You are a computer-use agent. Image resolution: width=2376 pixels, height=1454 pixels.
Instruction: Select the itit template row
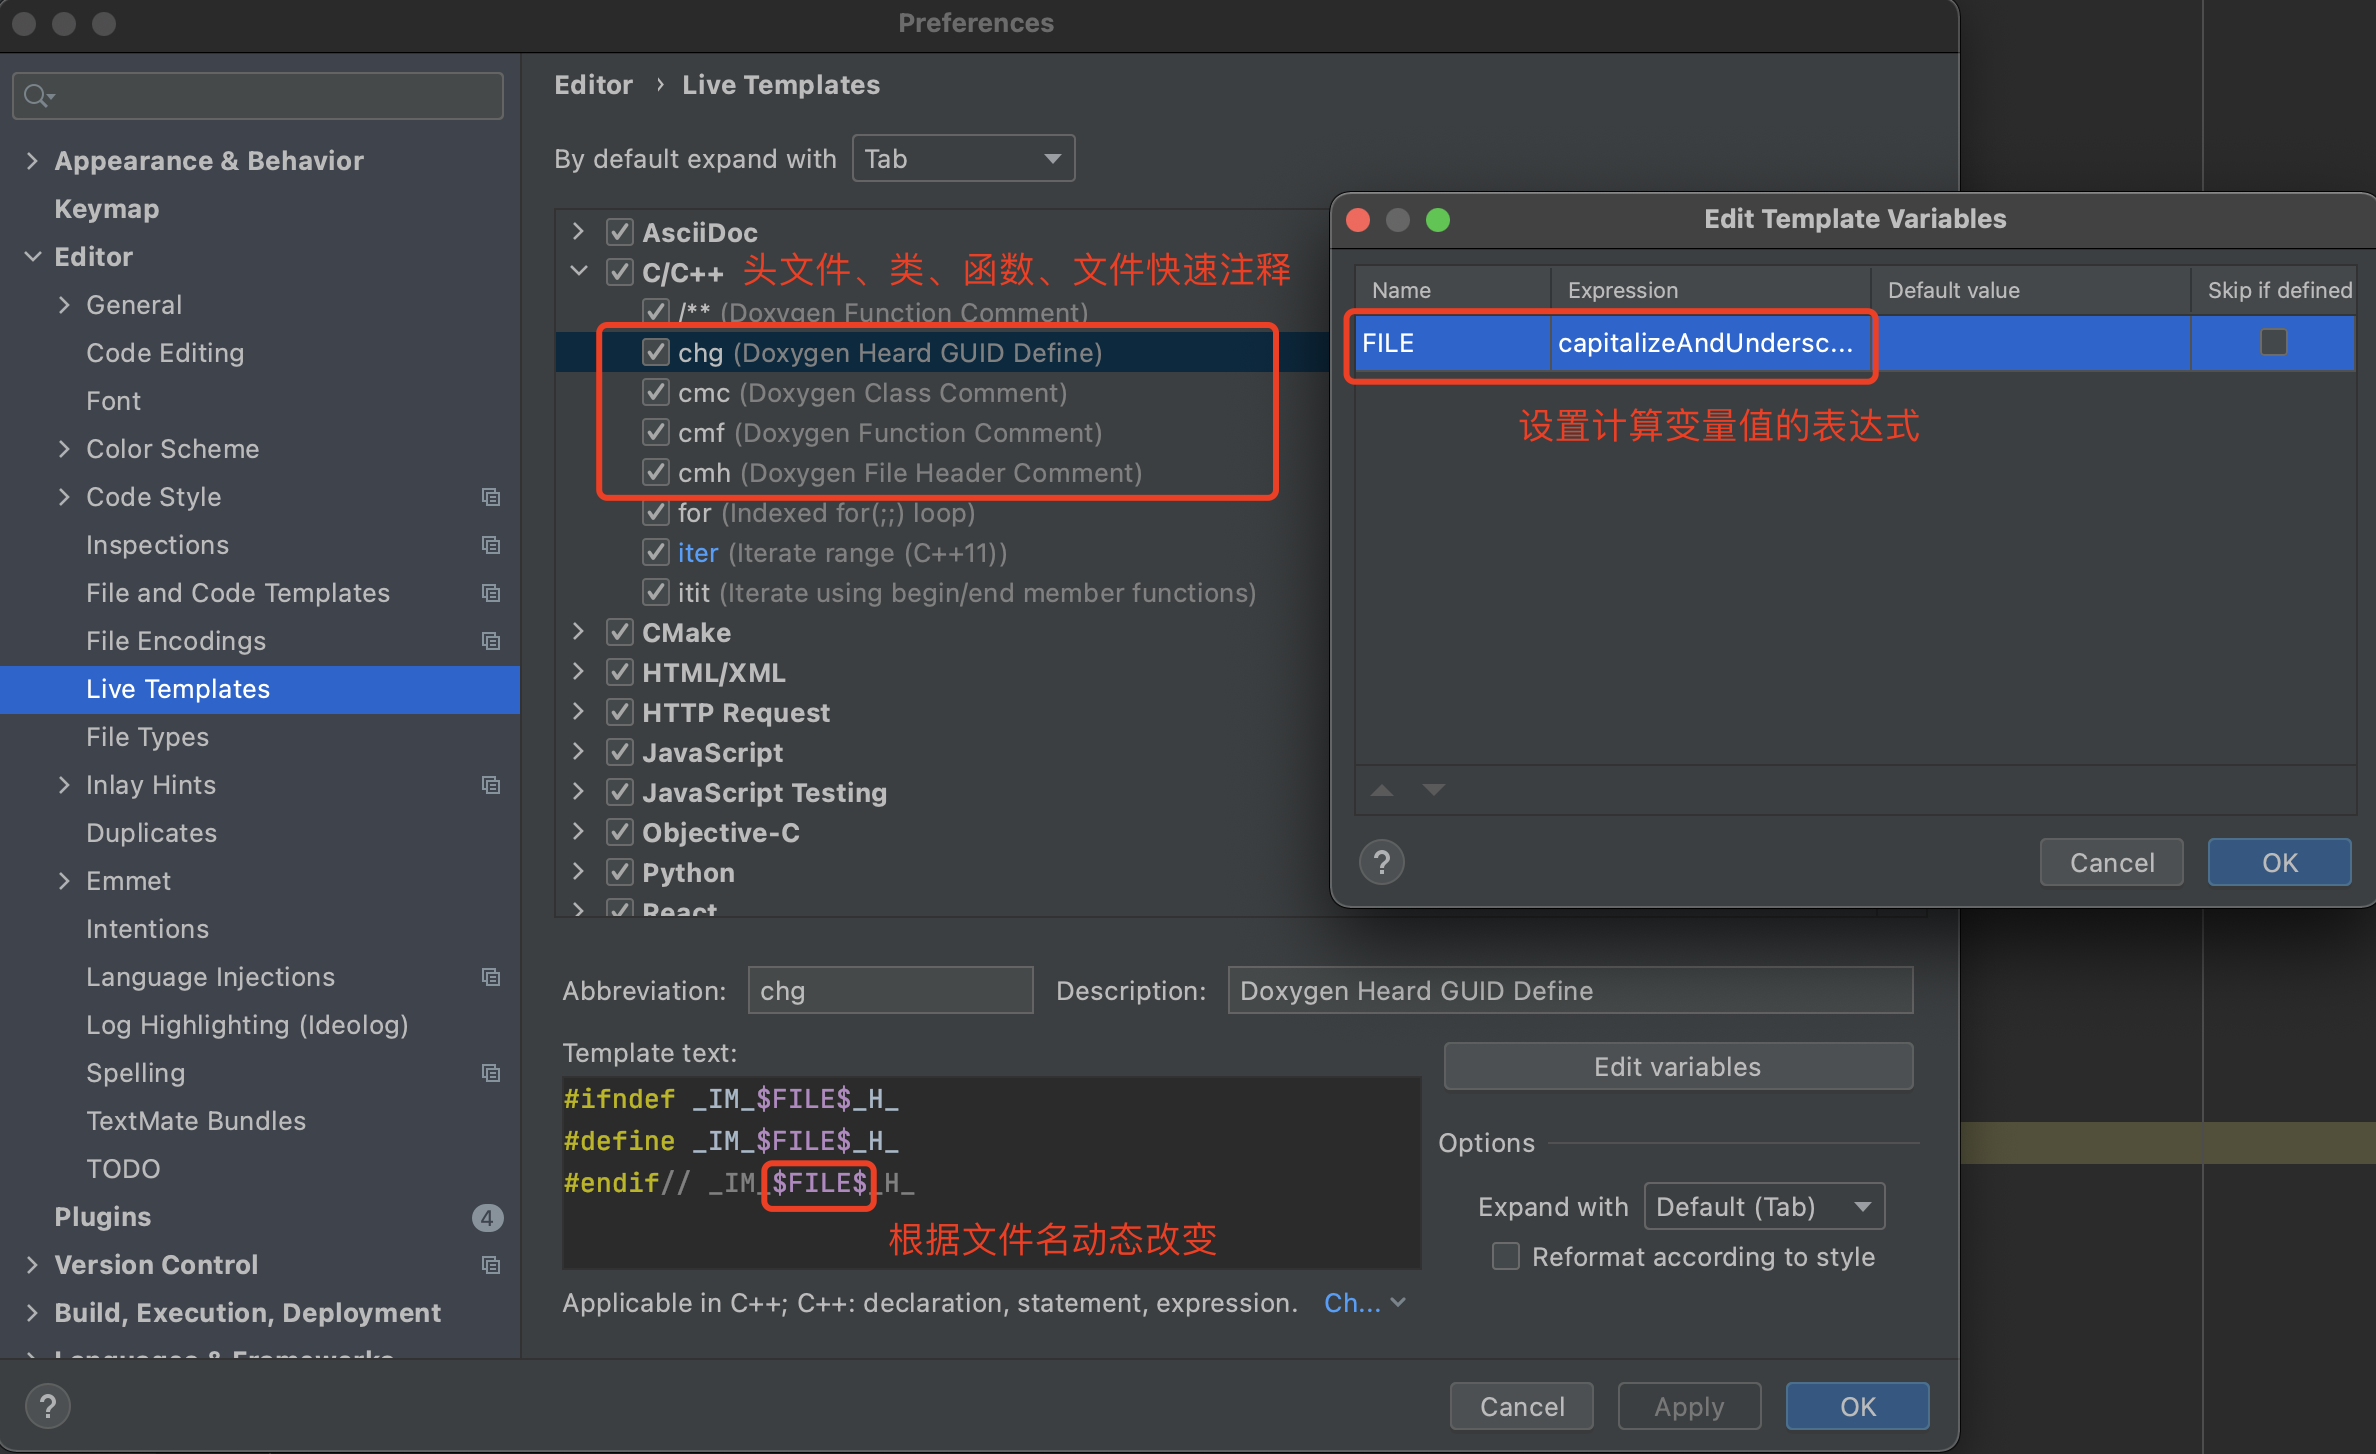click(966, 593)
